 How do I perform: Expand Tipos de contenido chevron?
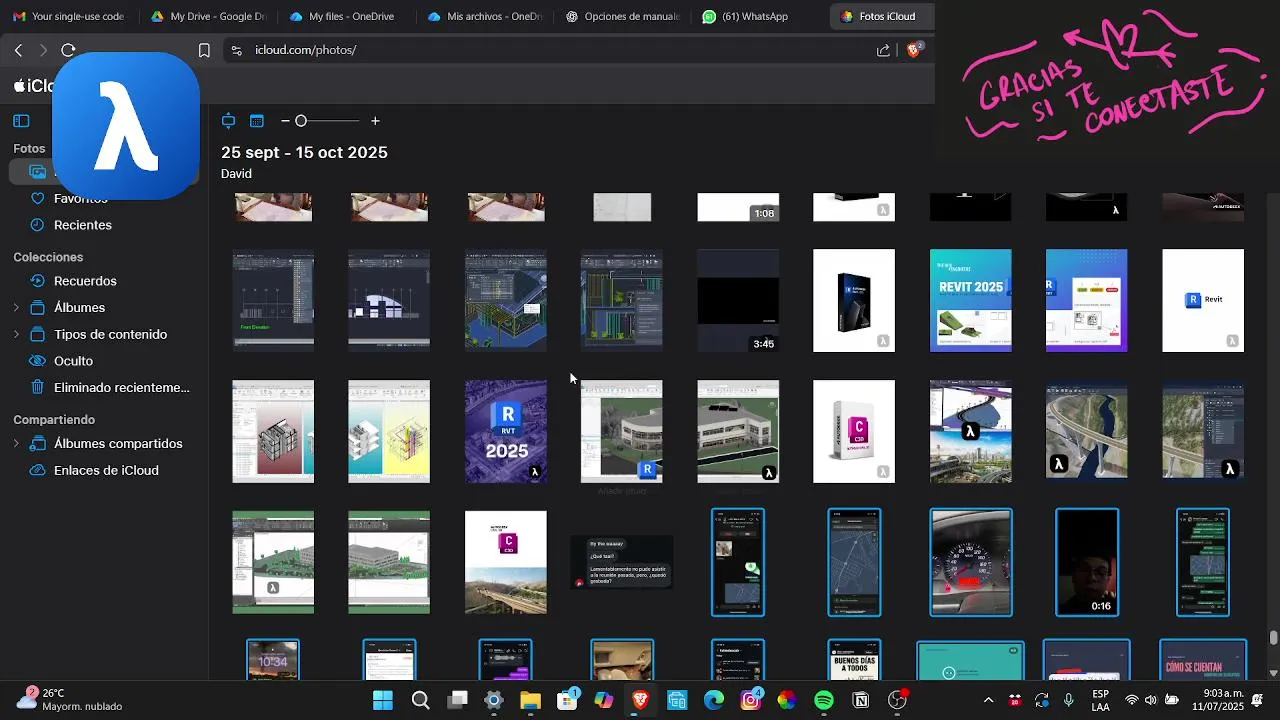point(16,335)
